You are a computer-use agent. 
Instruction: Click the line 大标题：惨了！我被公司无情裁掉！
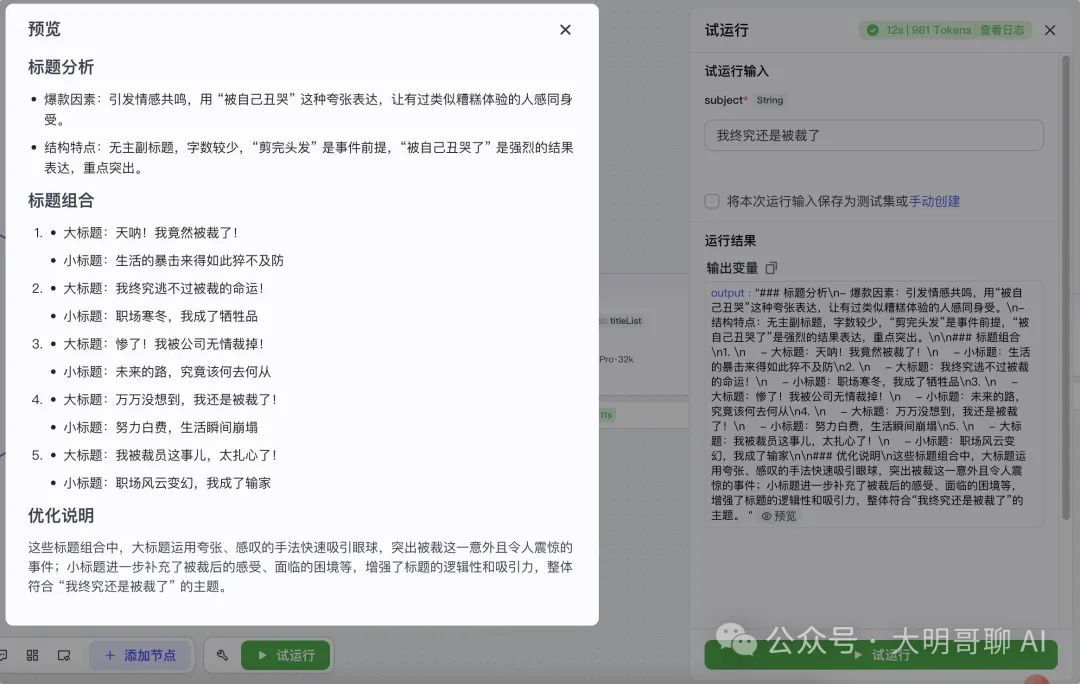click(163, 344)
